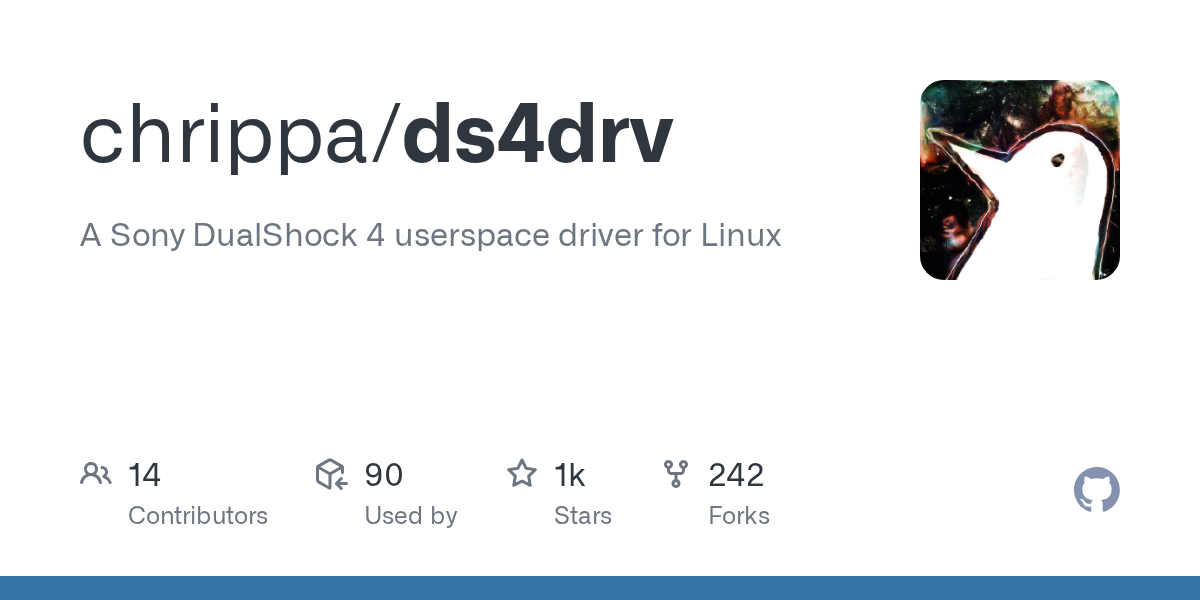Click the Stars star icon
The width and height of the screenshot is (1200, 600).
(522, 474)
